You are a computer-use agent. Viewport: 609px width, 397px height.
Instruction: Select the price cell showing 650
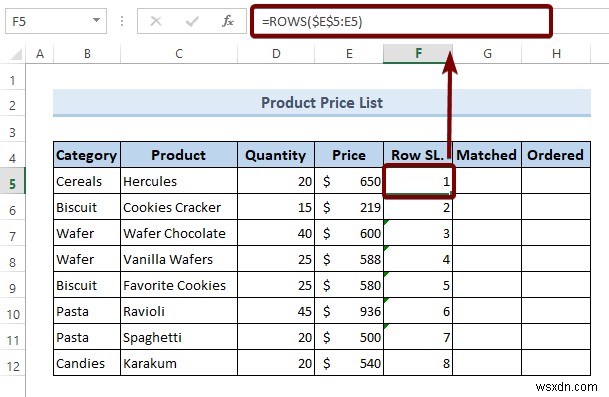[x=349, y=181]
